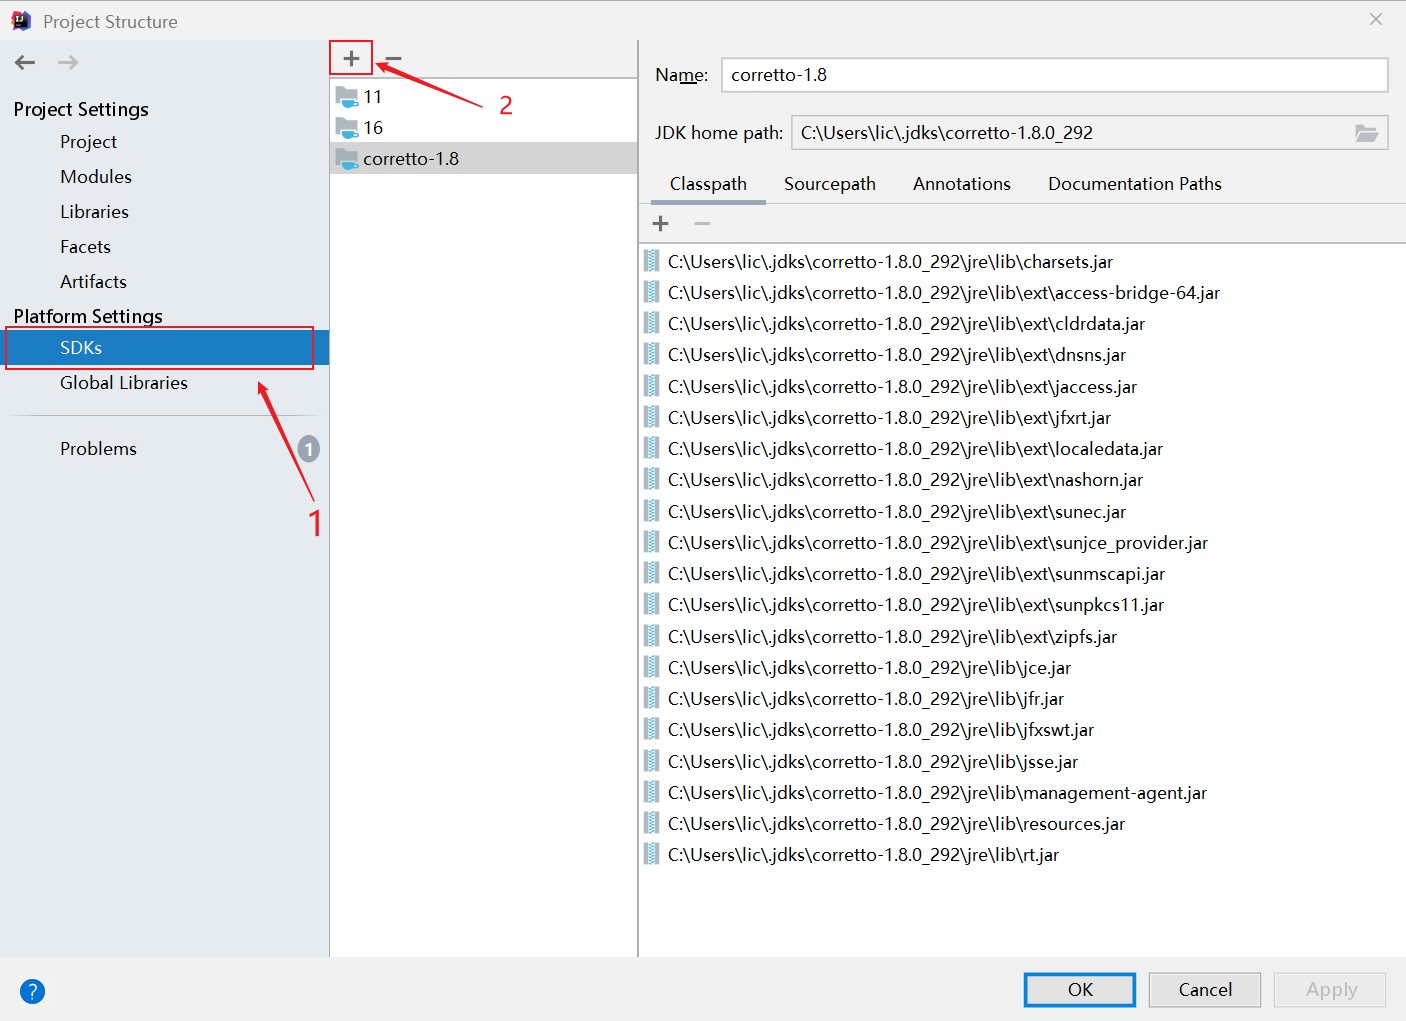Select the jfxrt.jar classpath entry
The height and width of the screenshot is (1021, 1406).
click(x=1022, y=418)
